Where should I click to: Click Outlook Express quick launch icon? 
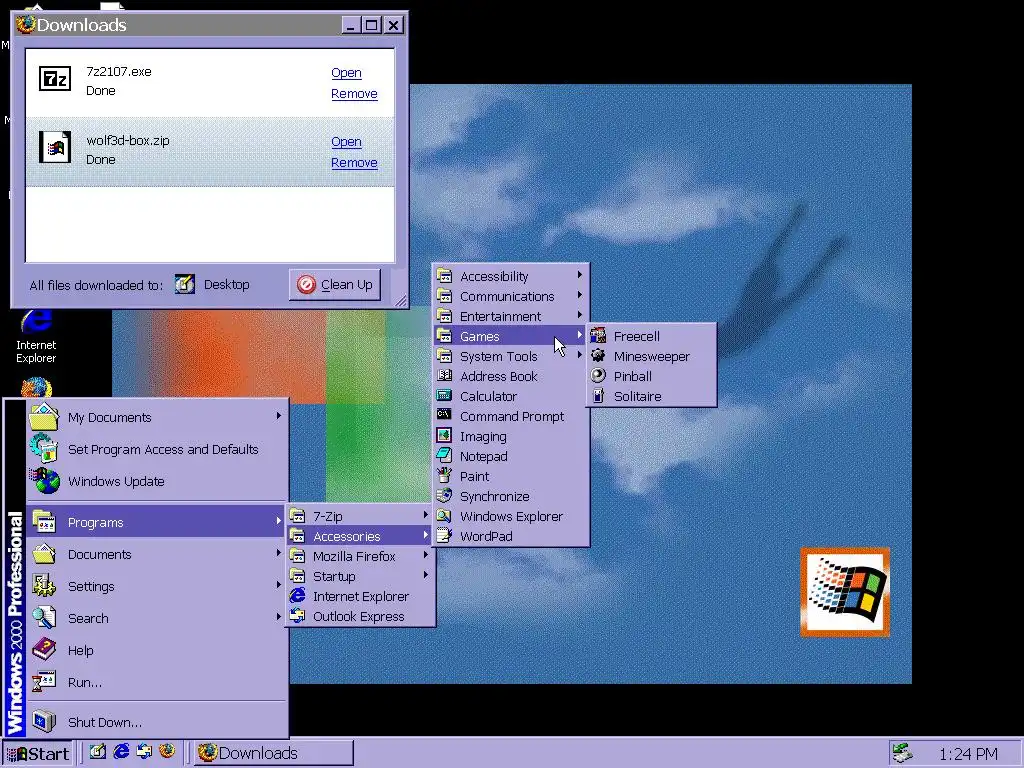144,752
